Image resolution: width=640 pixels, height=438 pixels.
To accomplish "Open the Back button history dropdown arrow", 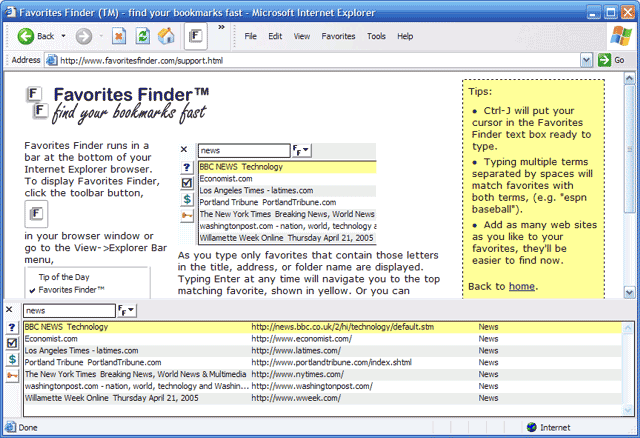I will pyautogui.click(x=63, y=36).
